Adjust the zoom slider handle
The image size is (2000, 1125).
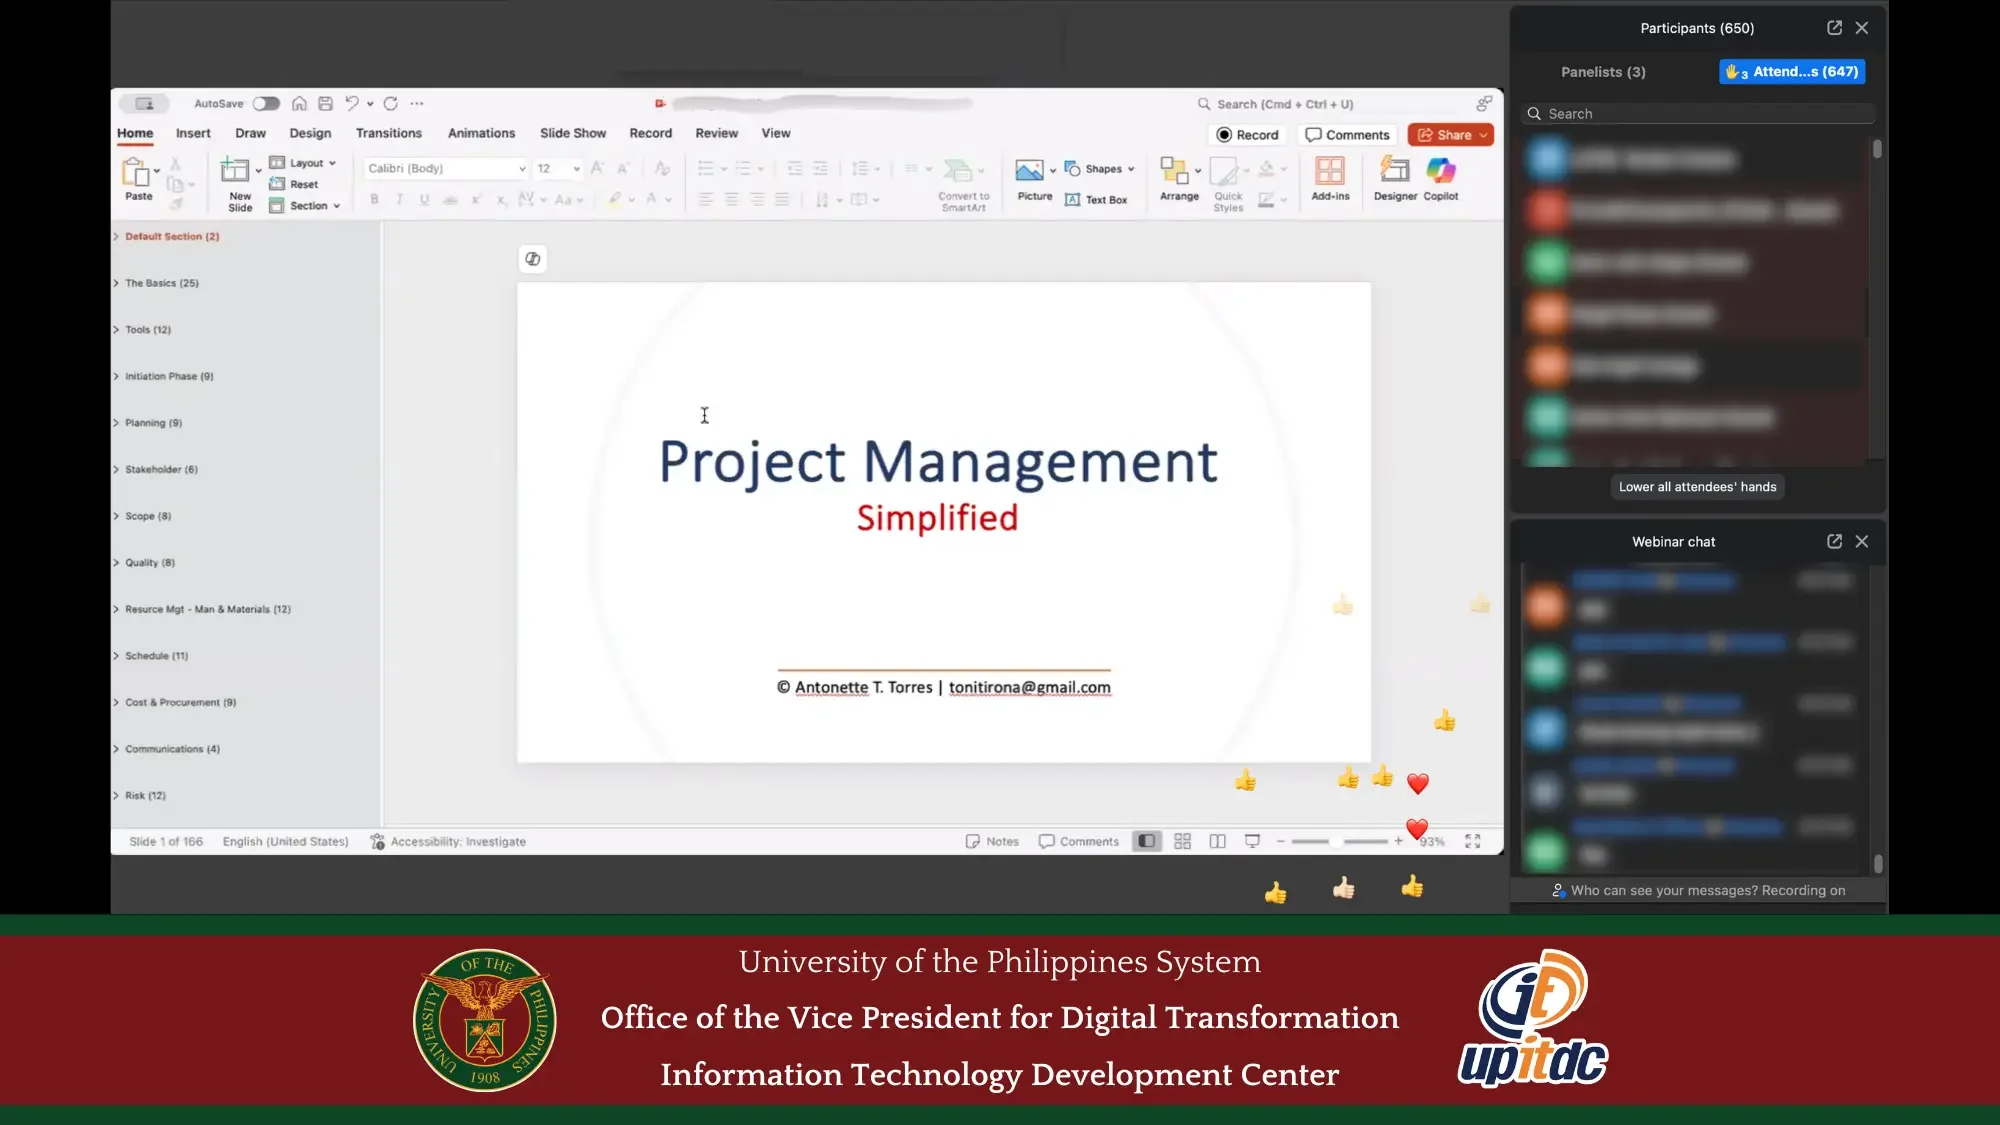pyautogui.click(x=1335, y=842)
